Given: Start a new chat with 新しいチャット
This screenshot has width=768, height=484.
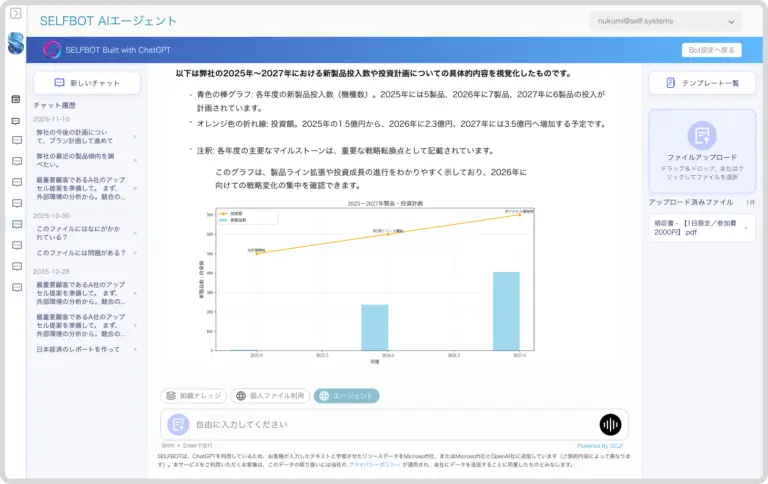Looking at the screenshot, I should point(87,83).
